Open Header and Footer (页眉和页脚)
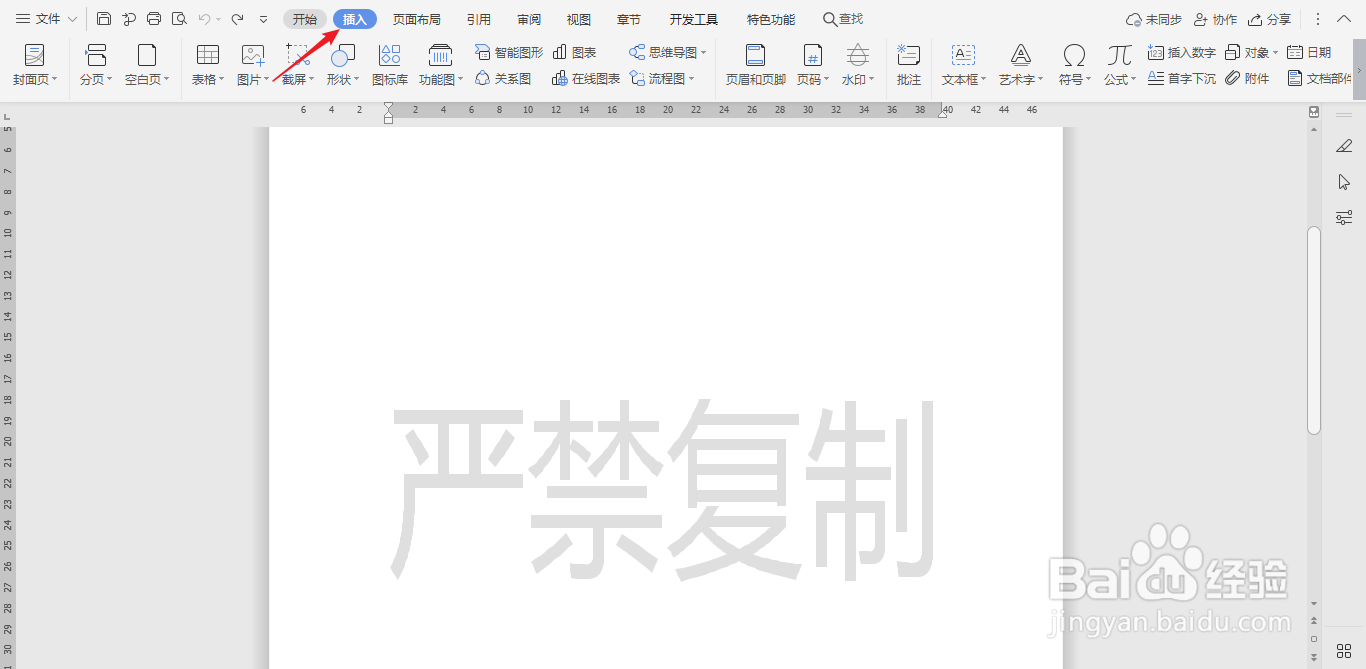The width and height of the screenshot is (1366, 669). (x=756, y=64)
